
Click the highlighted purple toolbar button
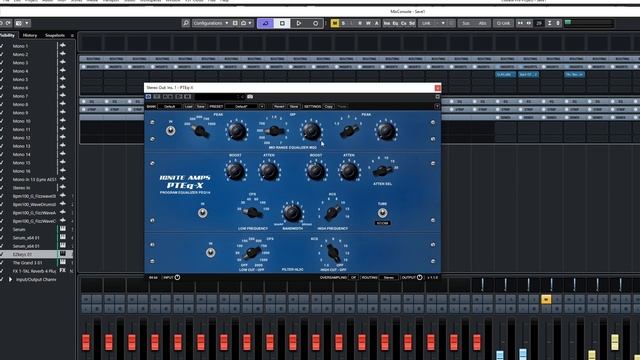pyautogui.click(x=265, y=23)
